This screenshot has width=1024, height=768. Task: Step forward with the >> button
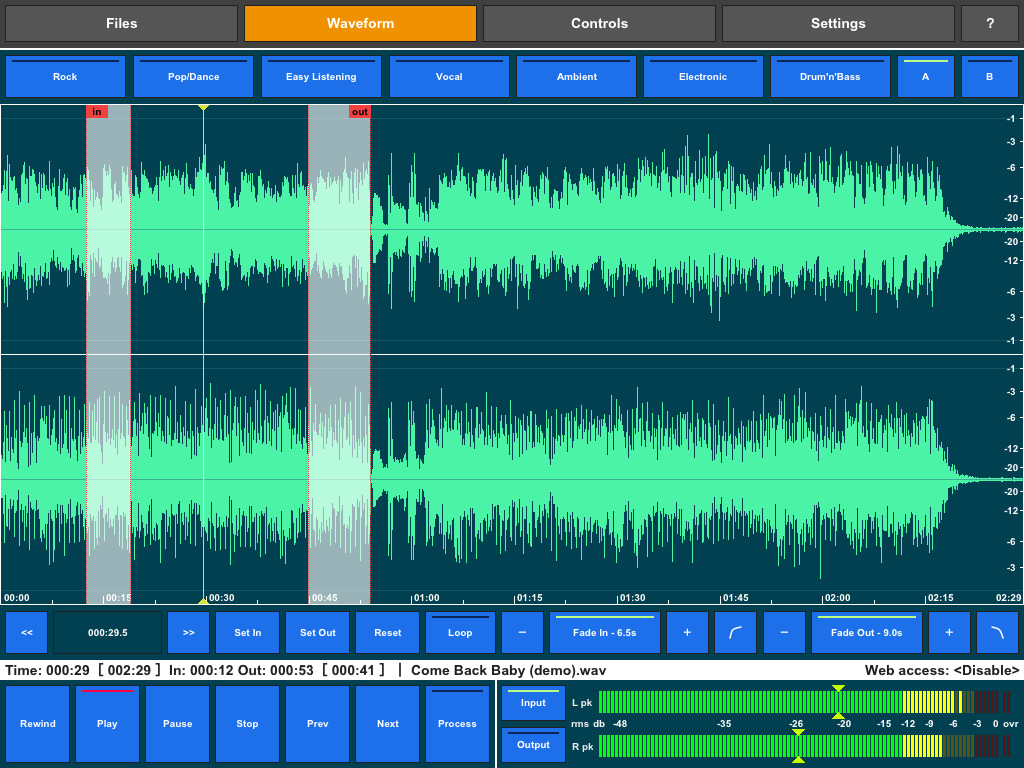[189, 632]
